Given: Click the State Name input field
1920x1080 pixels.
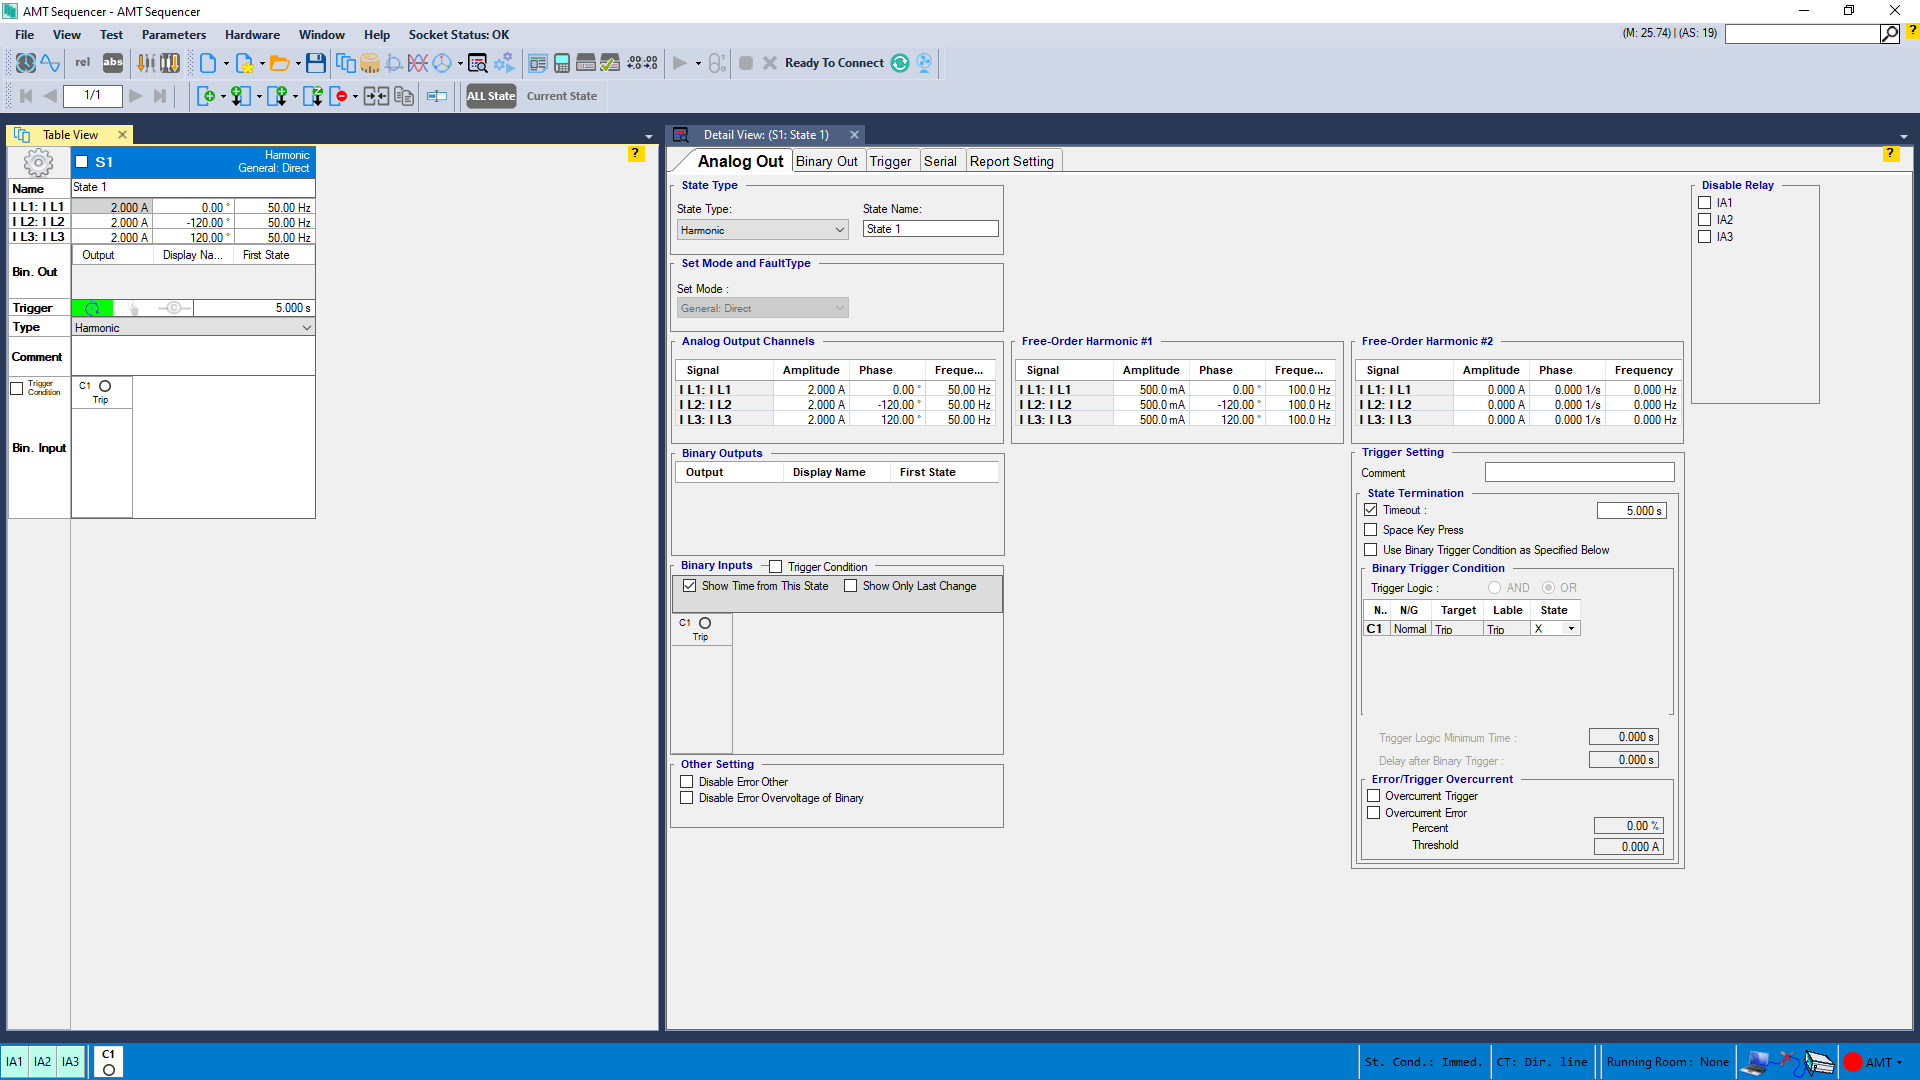Looking at the screenshot, I should pyautogui.click(x=930, y=229).
